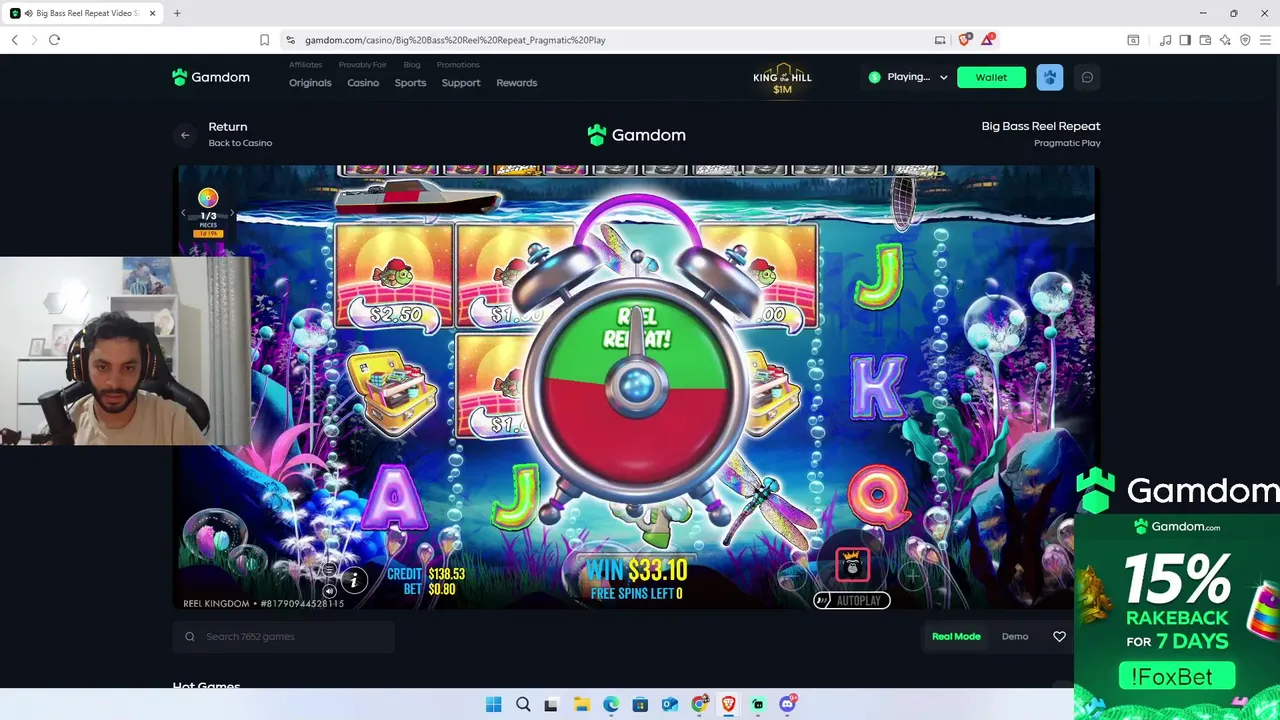Screen dimensions: 1280x720
Task: Open the Originals menu
Action: pyautogui.click(x=310, y=83)
